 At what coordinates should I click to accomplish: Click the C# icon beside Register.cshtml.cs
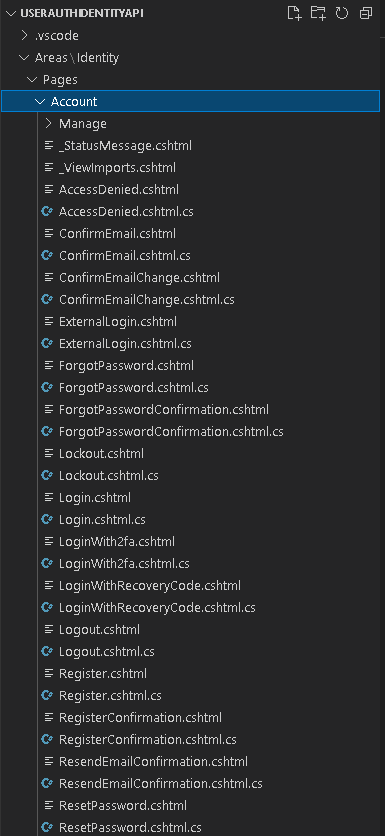(47, 695)
